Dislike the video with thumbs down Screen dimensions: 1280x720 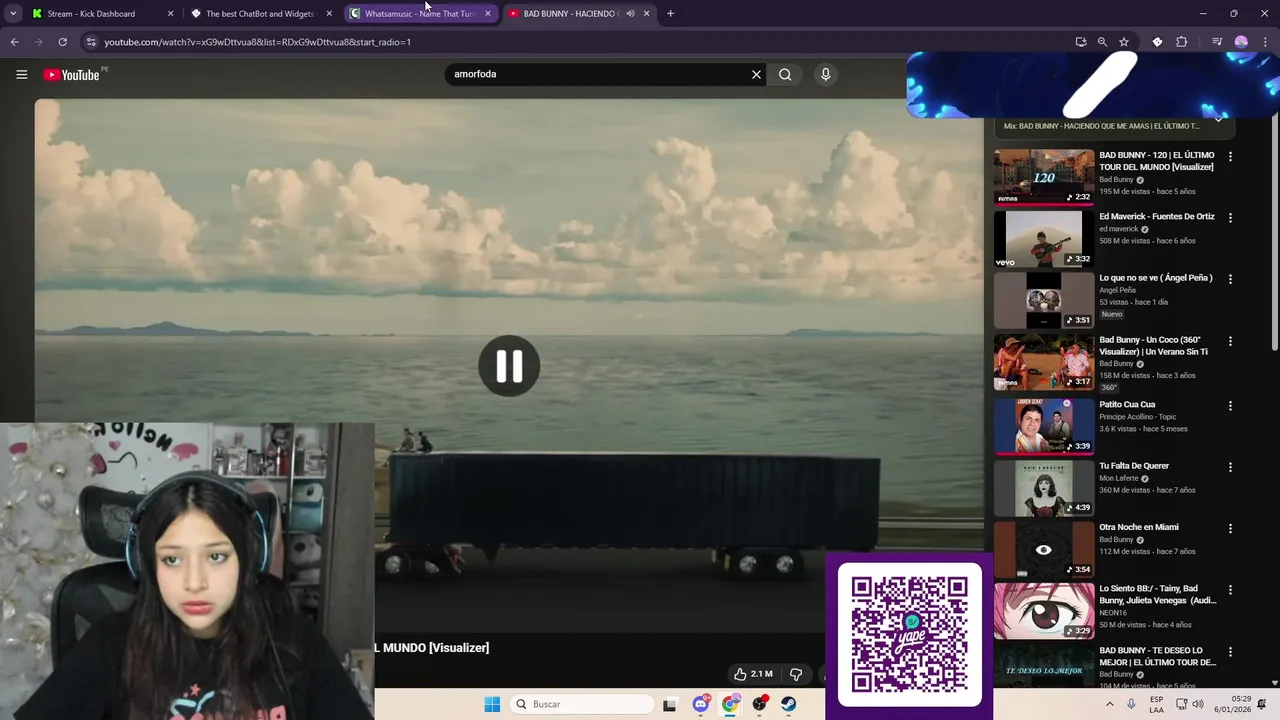(x=796, y=674)
